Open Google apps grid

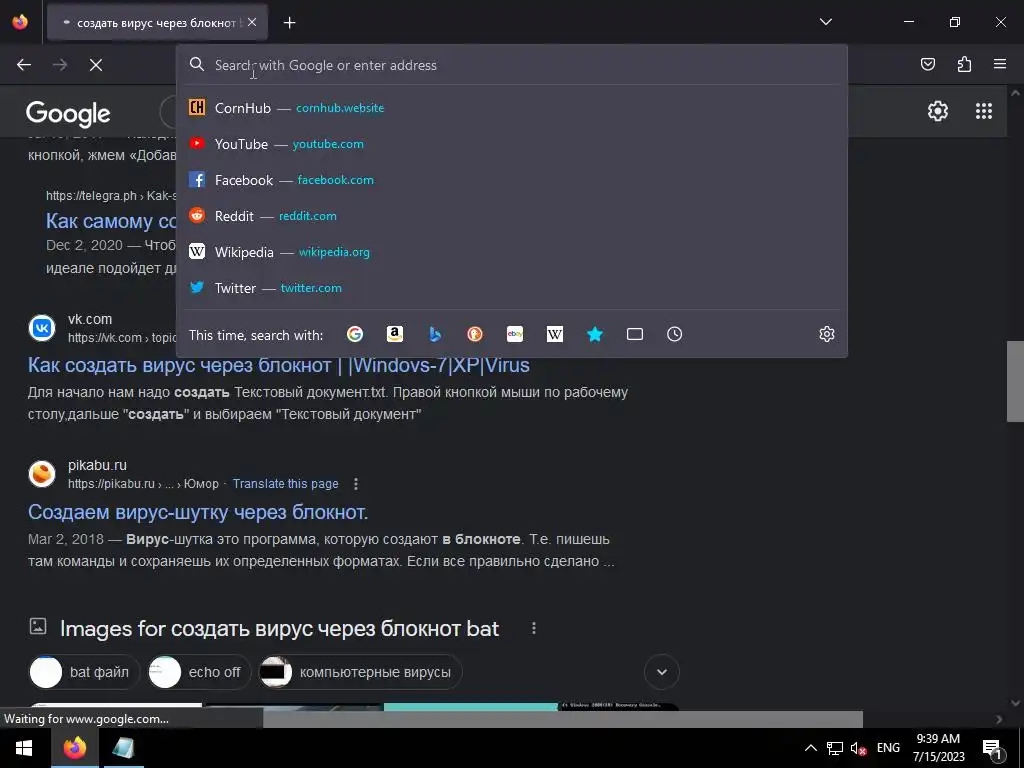tap(984, 111)
